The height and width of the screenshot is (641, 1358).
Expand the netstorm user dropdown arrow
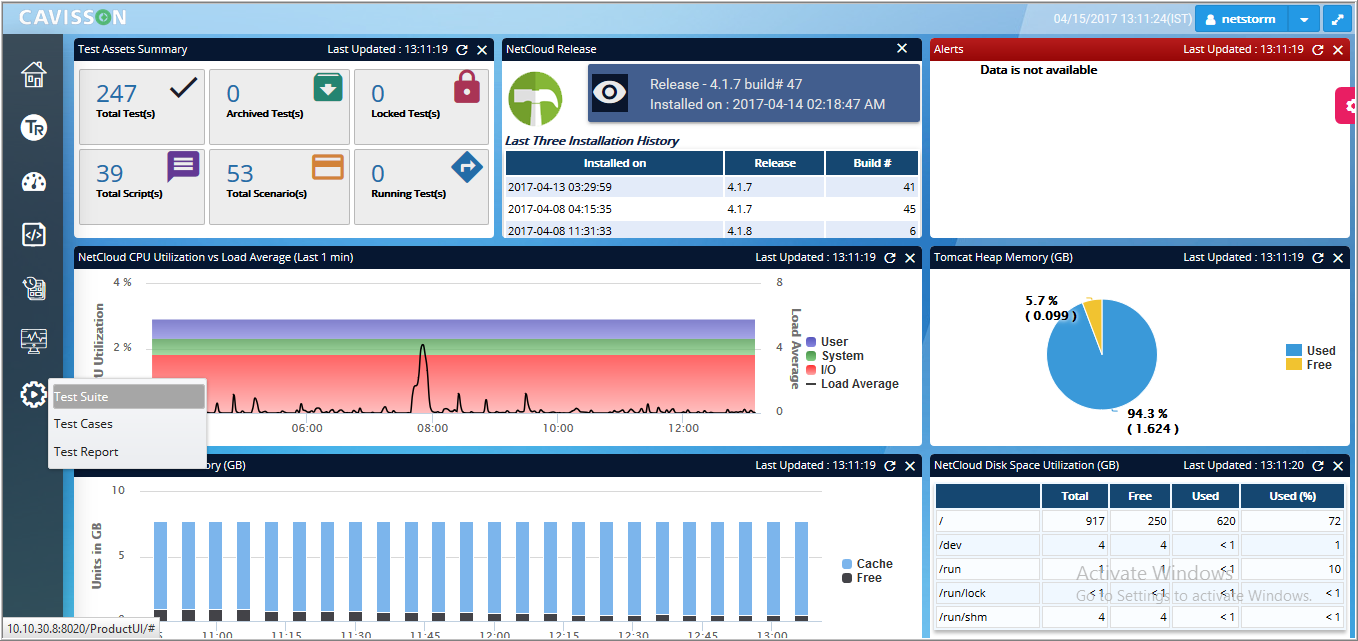1303,19
